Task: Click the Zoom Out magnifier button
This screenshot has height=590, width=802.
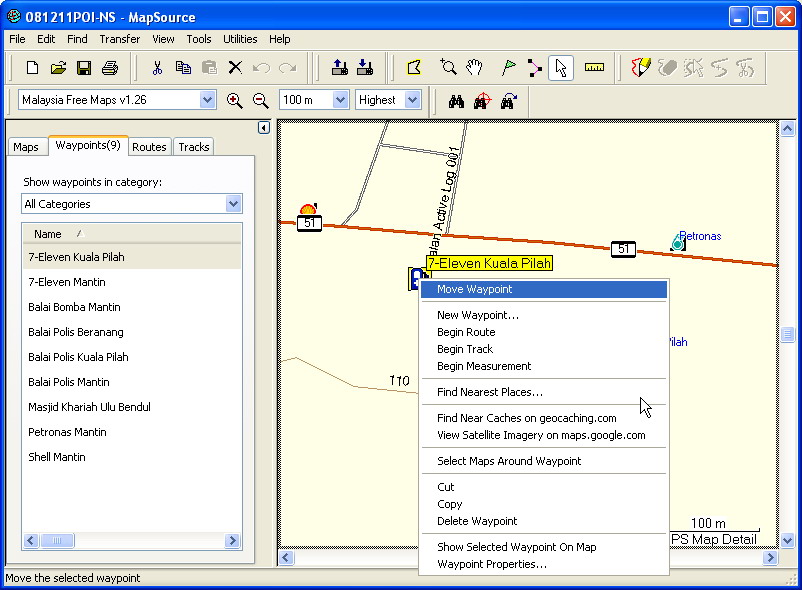Action: (261, 100)
